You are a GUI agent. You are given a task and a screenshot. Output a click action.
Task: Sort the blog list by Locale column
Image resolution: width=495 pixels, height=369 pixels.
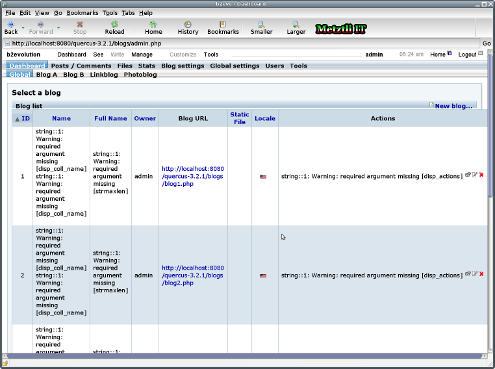[x=265, y=118]
